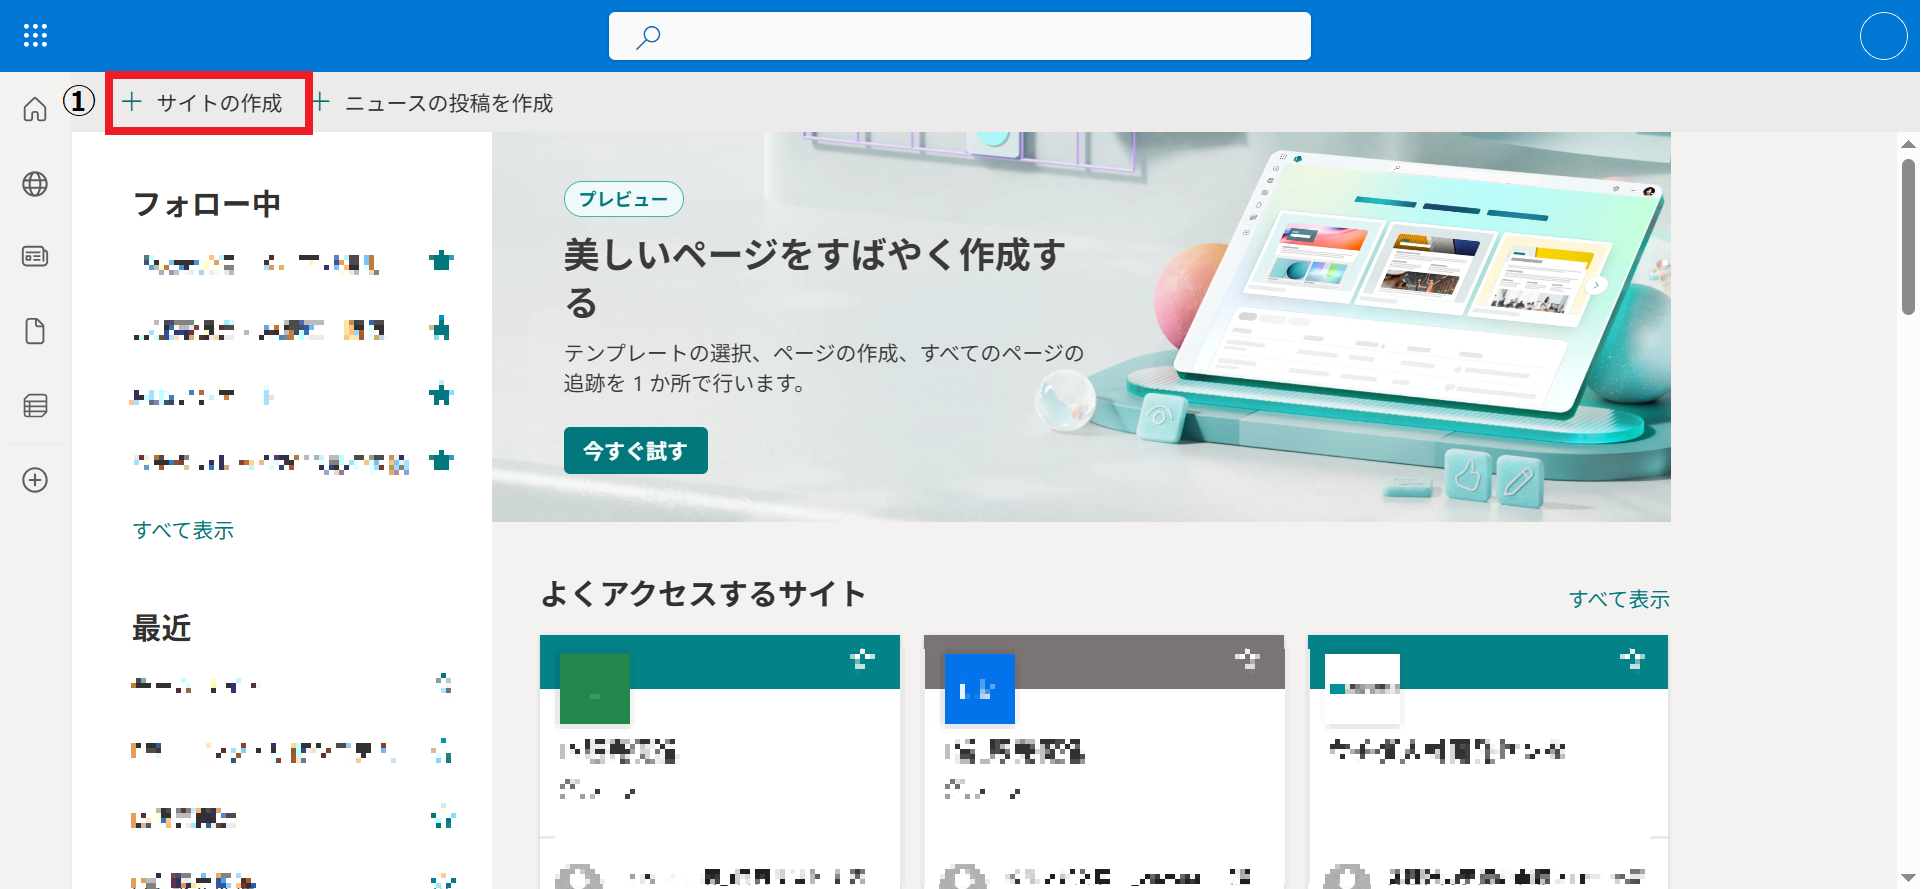The height and width of the screenshot is (889, 1926).
Task: Open the My Files document icon
Action: [35, 331]
